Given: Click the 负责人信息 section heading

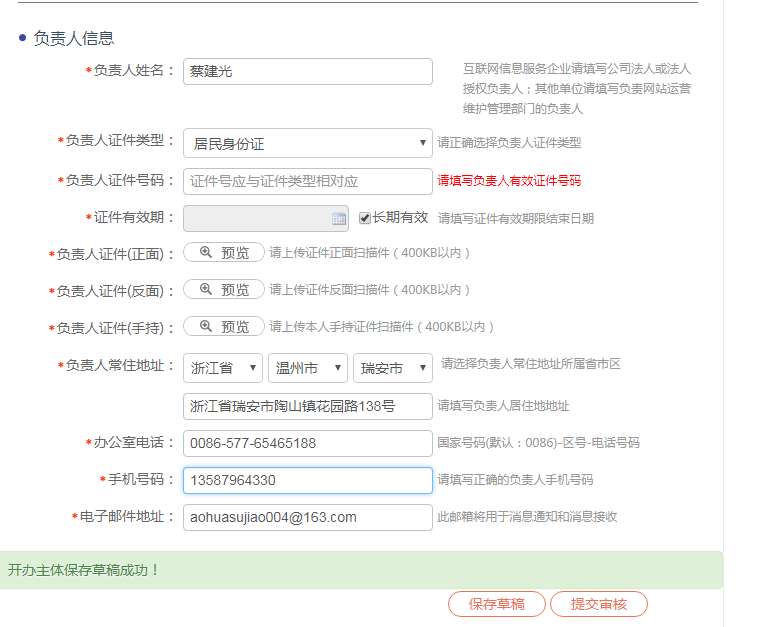Looking at the screenshot, I should point(74,38).
